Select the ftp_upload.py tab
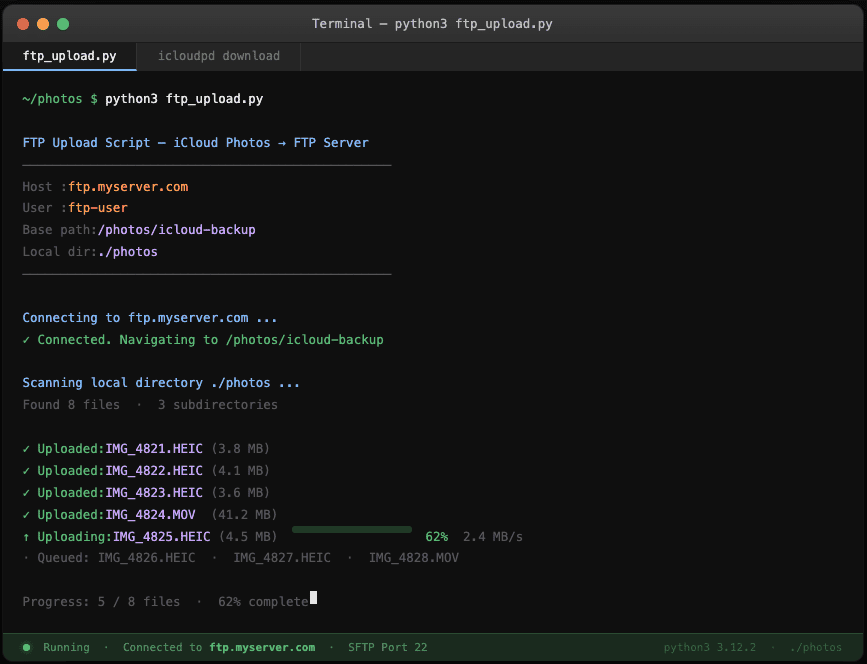867x664 pixels. click(x=69, y=57)
